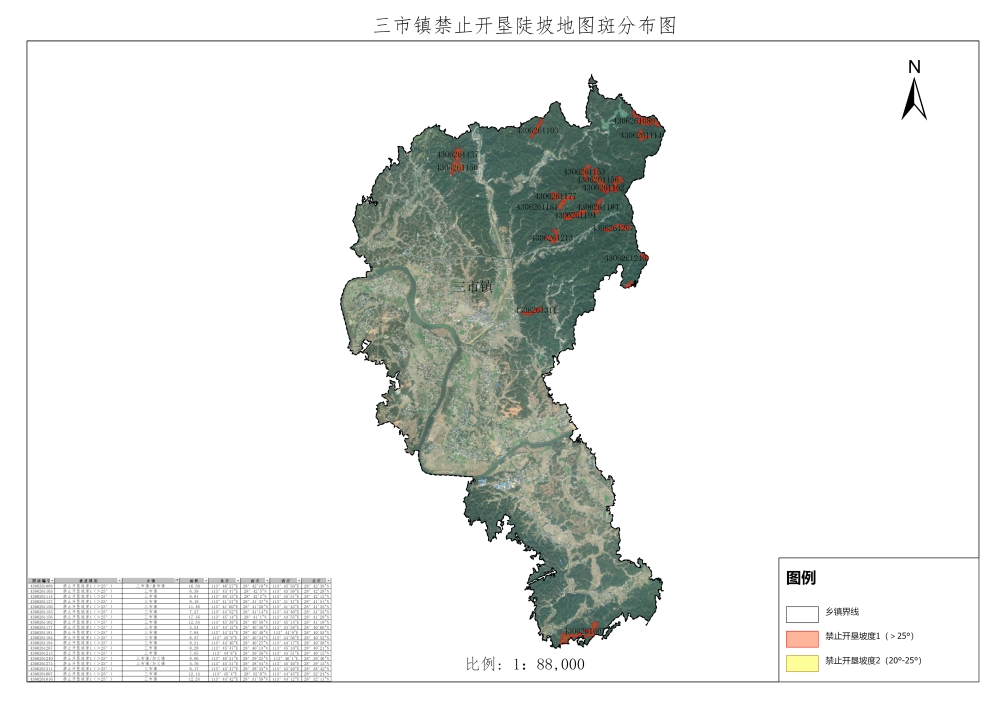This screenshot has width=1000, height=707.
Task: Click the red patch labeled 4306261311
Action: pyautogui.click(x=536, y=311)
